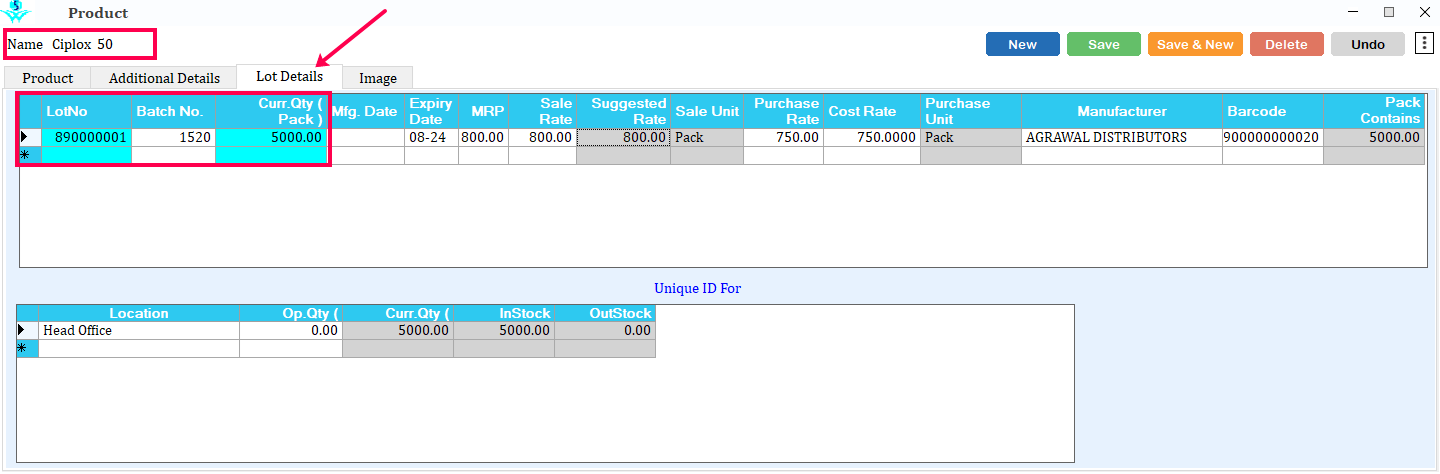Screen dimensions: 1440x474
Task: Click the InStock cell 5000.00
Action: click(x=504, y=330)
